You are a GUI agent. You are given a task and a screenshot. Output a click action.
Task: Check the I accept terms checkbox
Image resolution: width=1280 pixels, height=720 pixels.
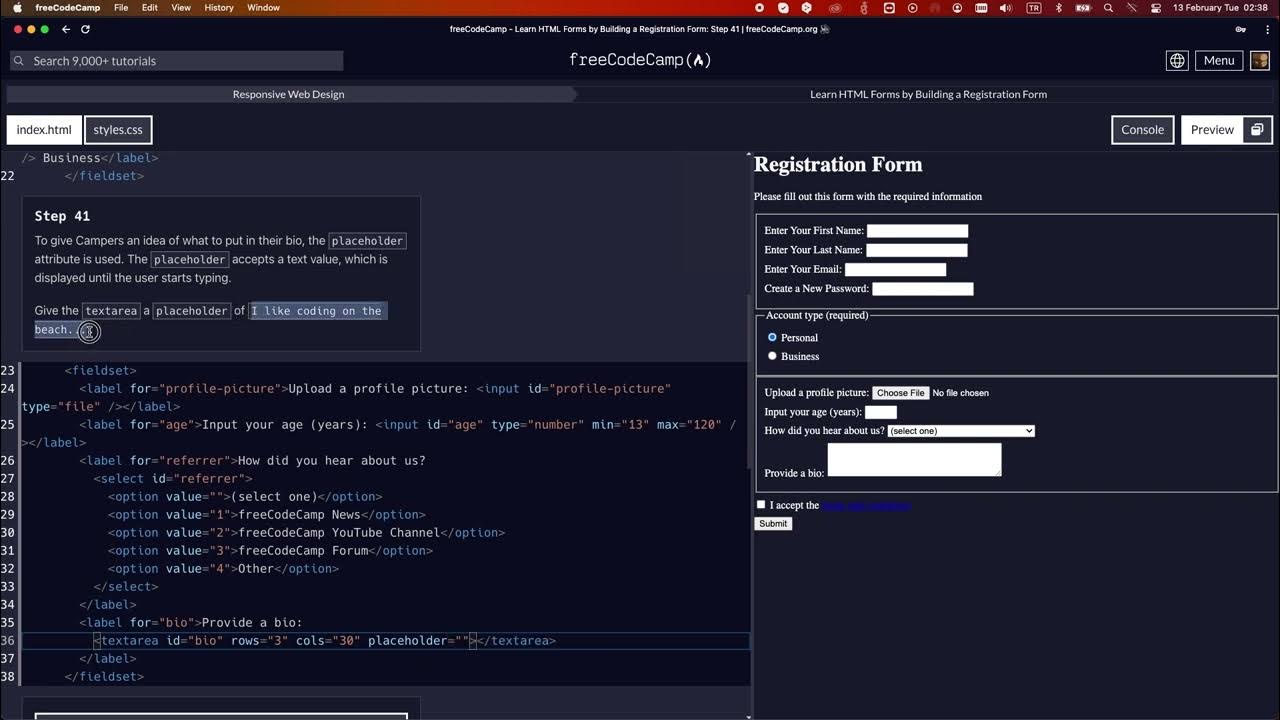point(761,505)
